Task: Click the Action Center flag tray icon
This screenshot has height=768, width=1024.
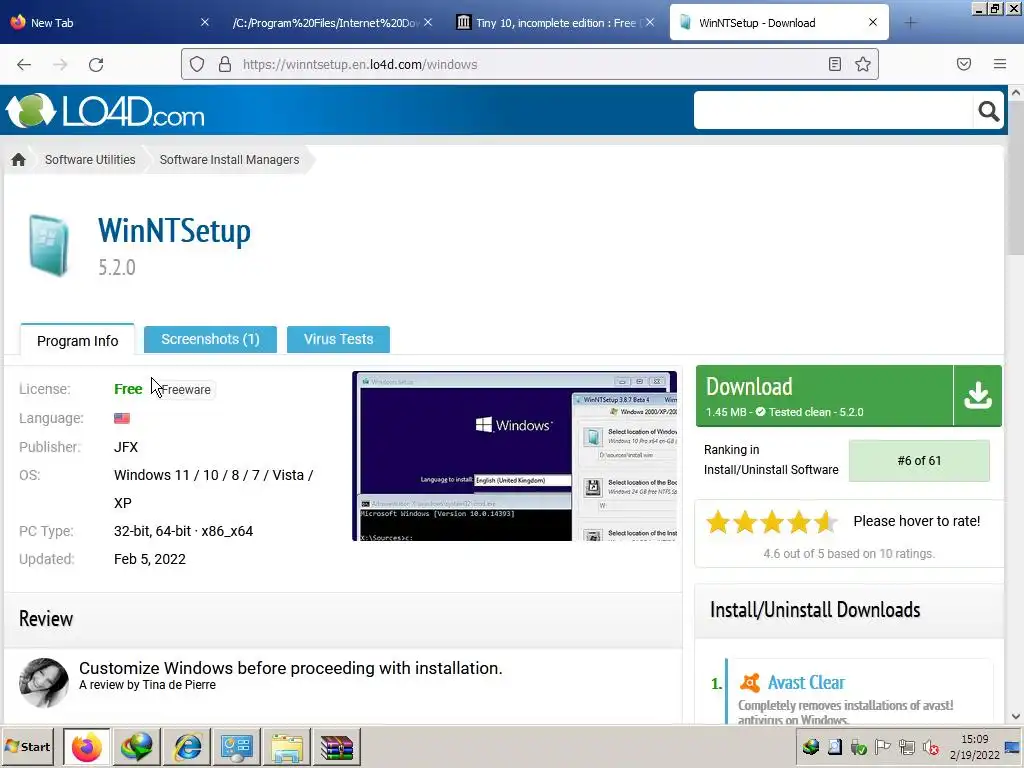Action: tap(882, 747)
